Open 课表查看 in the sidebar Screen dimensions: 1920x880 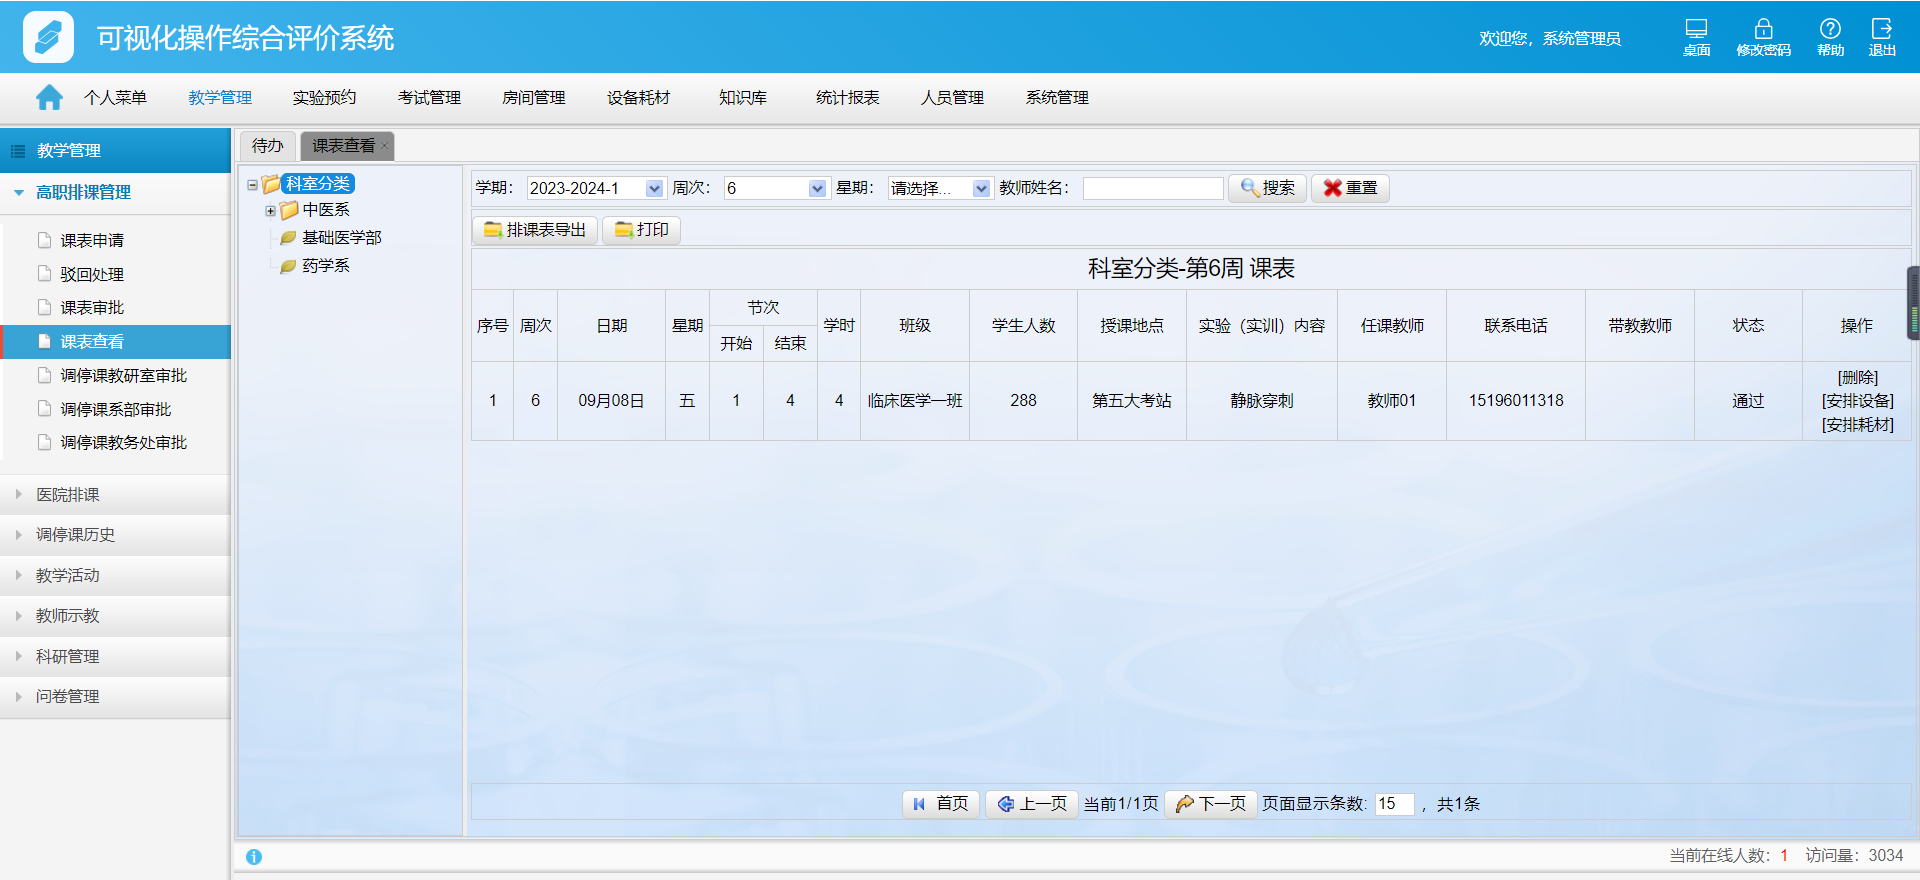pyautogui.click(x=116, y=342)
